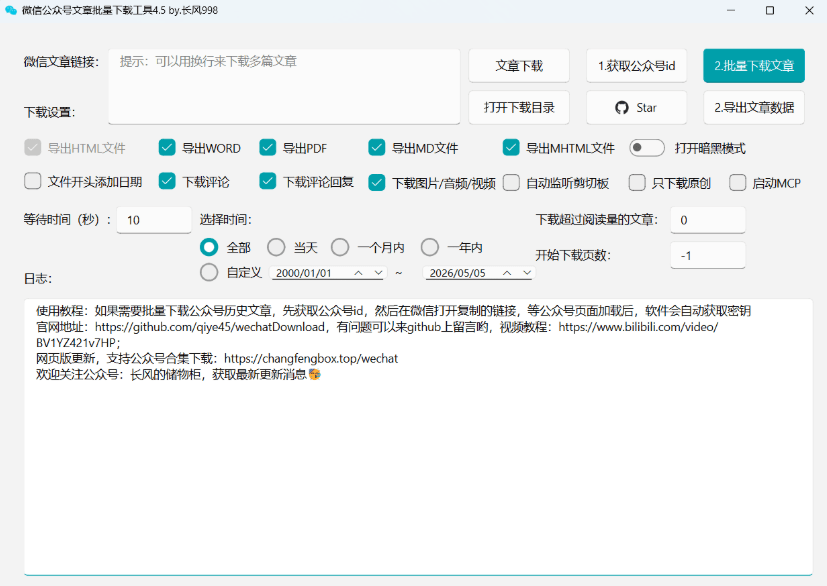
Task: Focus the 微信文章链接 text box
Action: 284,87
